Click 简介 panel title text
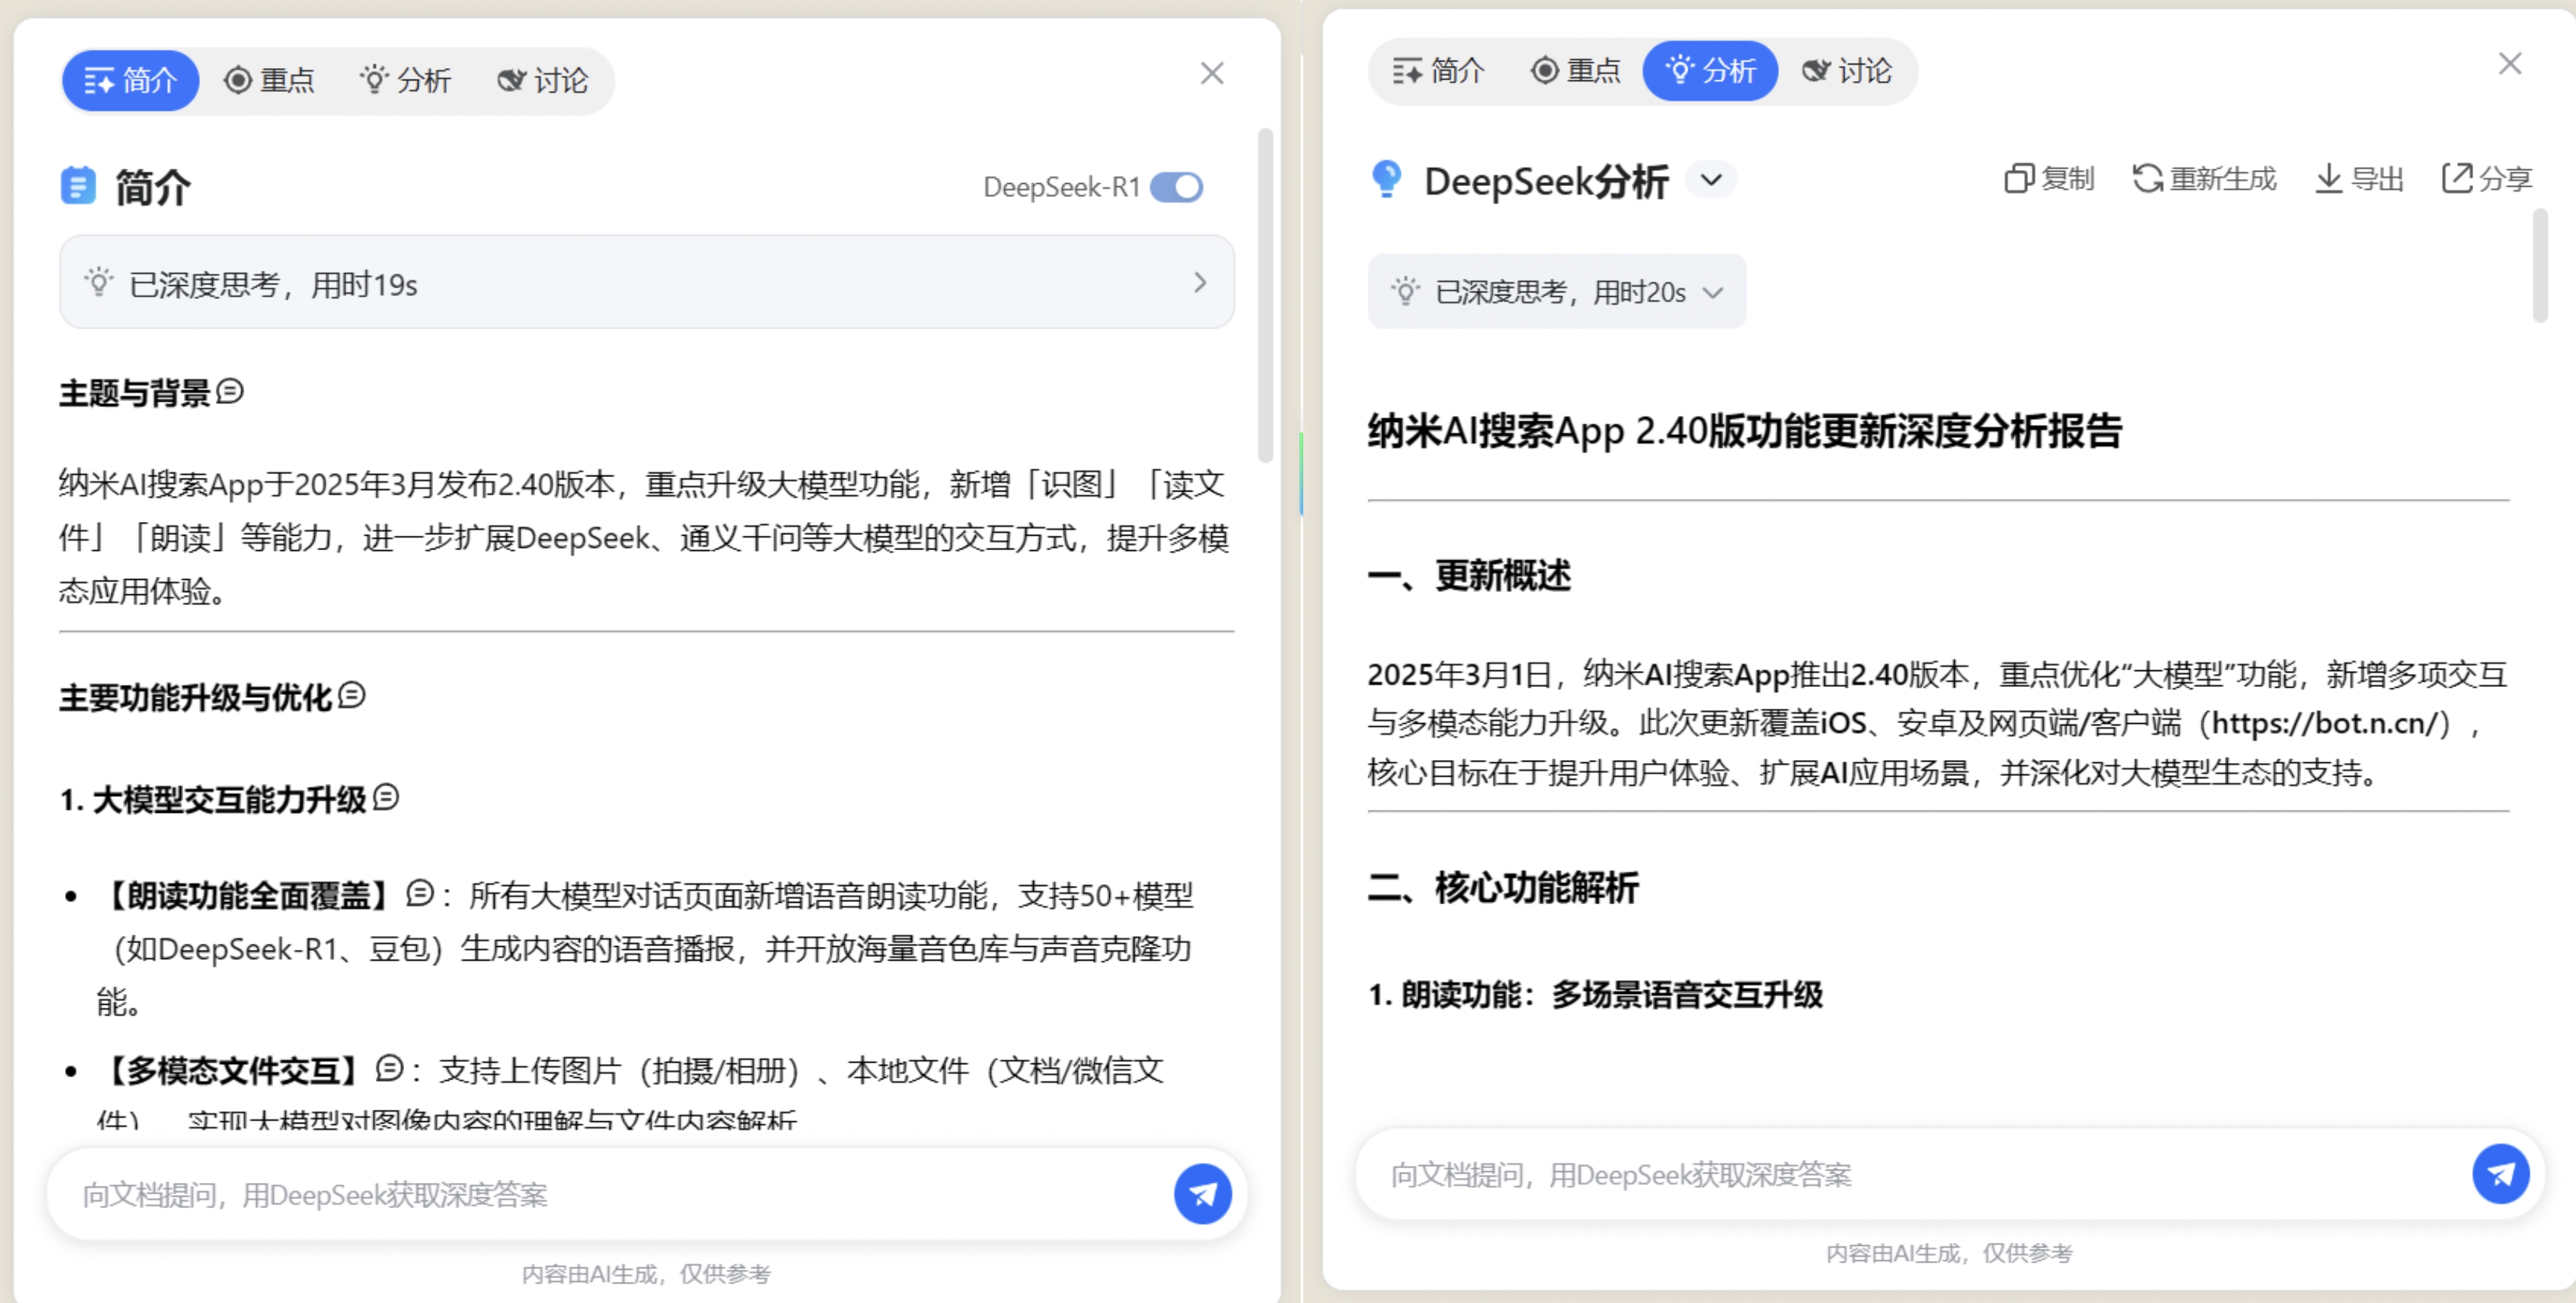Image resolution: width=2576 pixels, height=1303 pixels. [152, 187]
